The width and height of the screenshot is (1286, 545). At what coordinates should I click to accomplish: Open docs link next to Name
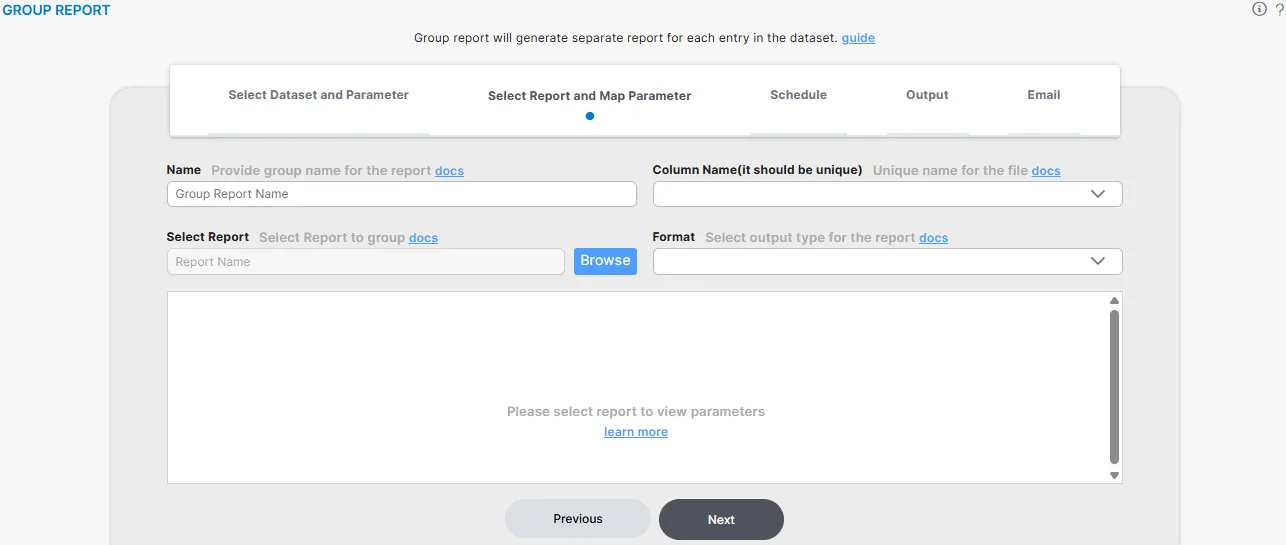(x=449, y=171)
